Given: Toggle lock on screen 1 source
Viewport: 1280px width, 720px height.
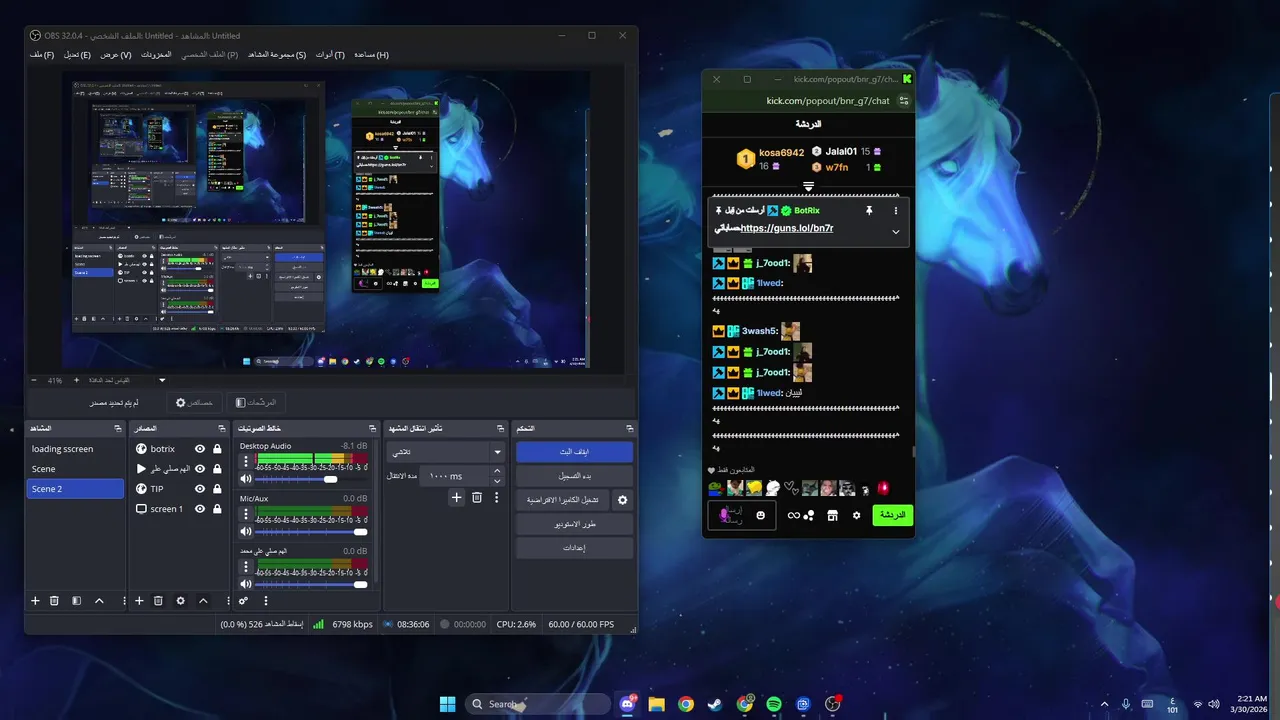Looking at the screenshot, I should point(217,509).
